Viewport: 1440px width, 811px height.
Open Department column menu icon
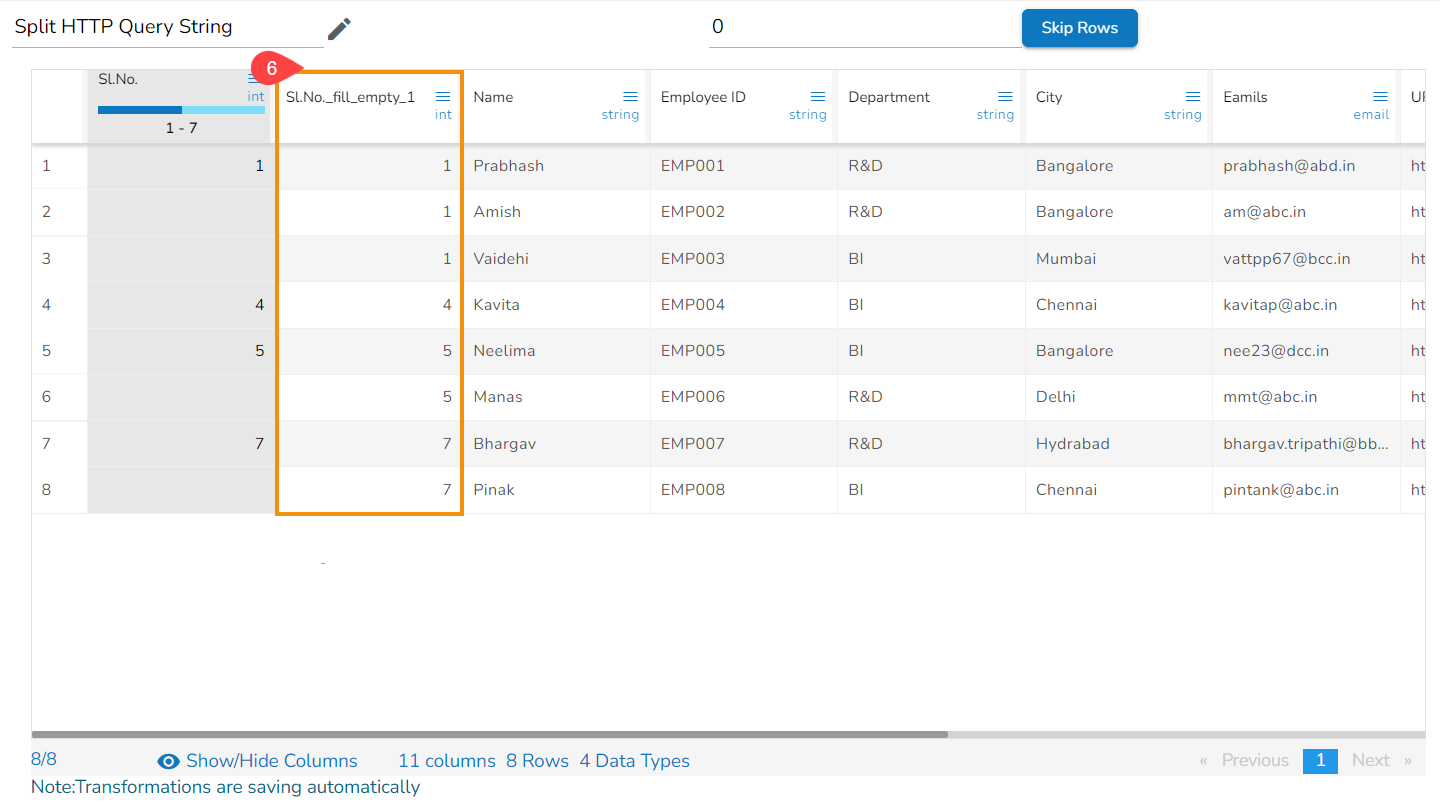[1005, 97]
